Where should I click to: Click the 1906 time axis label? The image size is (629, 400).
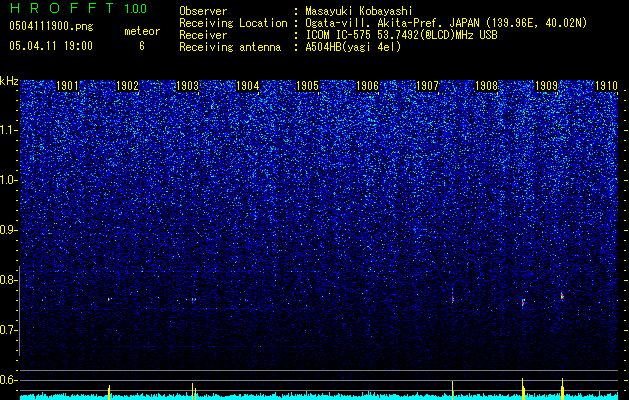click(x=367, y=86)
